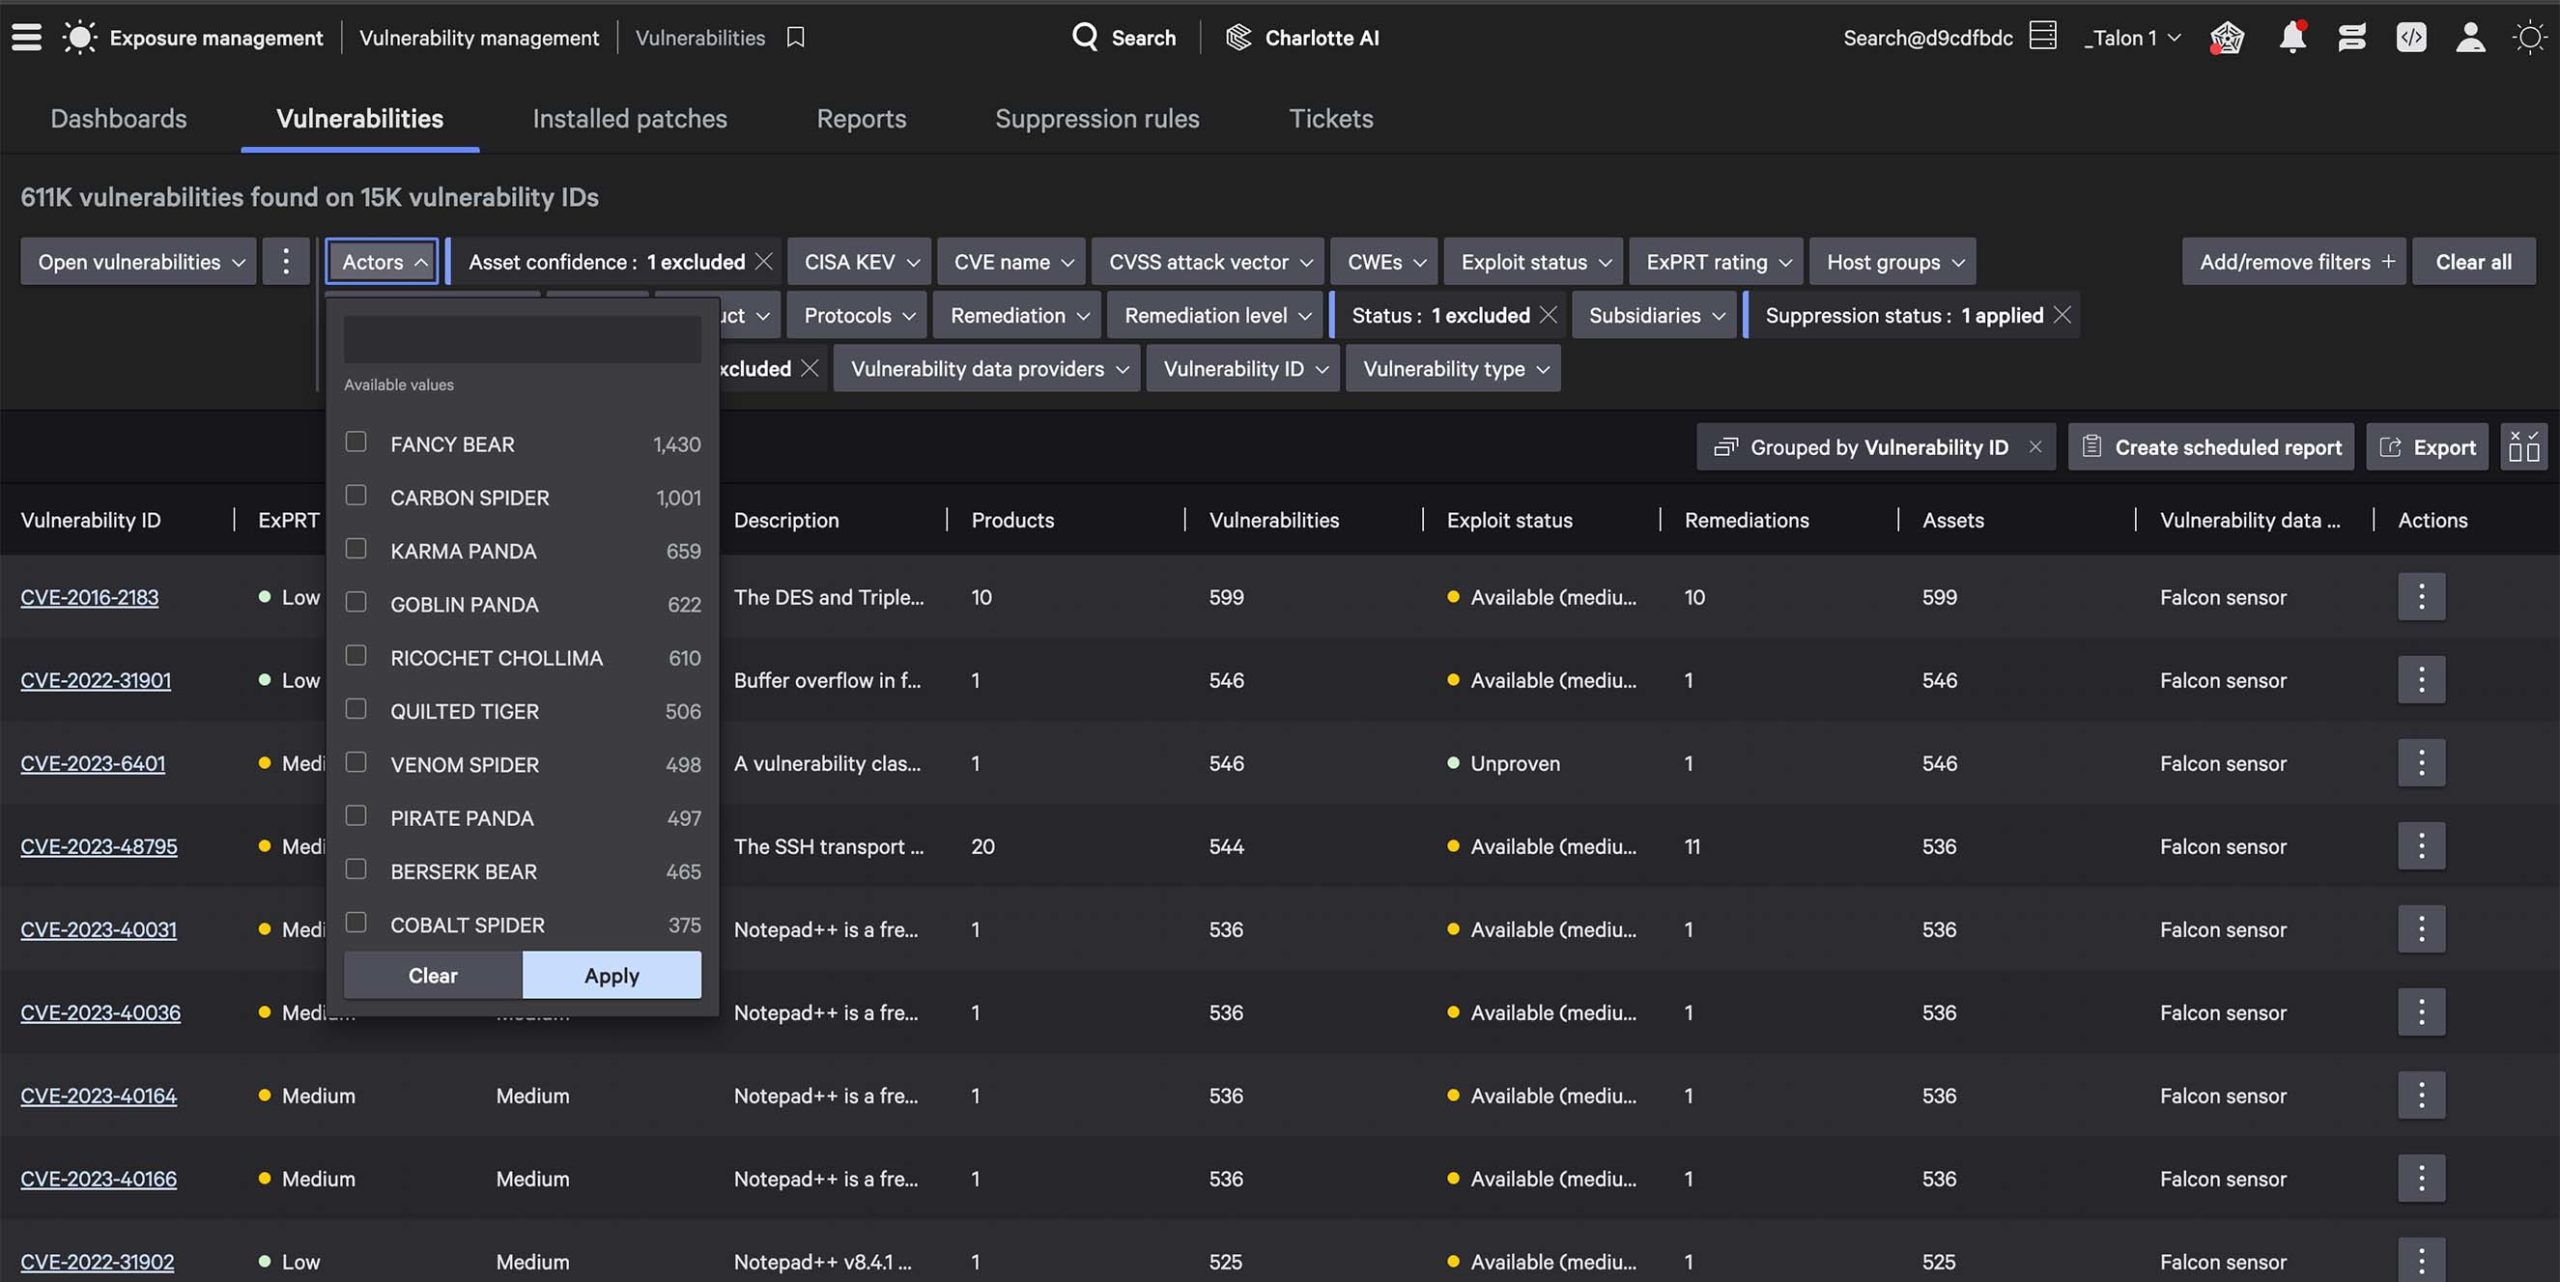This screenshot has width=2560, height=1282.
Task: Open the column customization icon
Action: tap(2524, 446)
